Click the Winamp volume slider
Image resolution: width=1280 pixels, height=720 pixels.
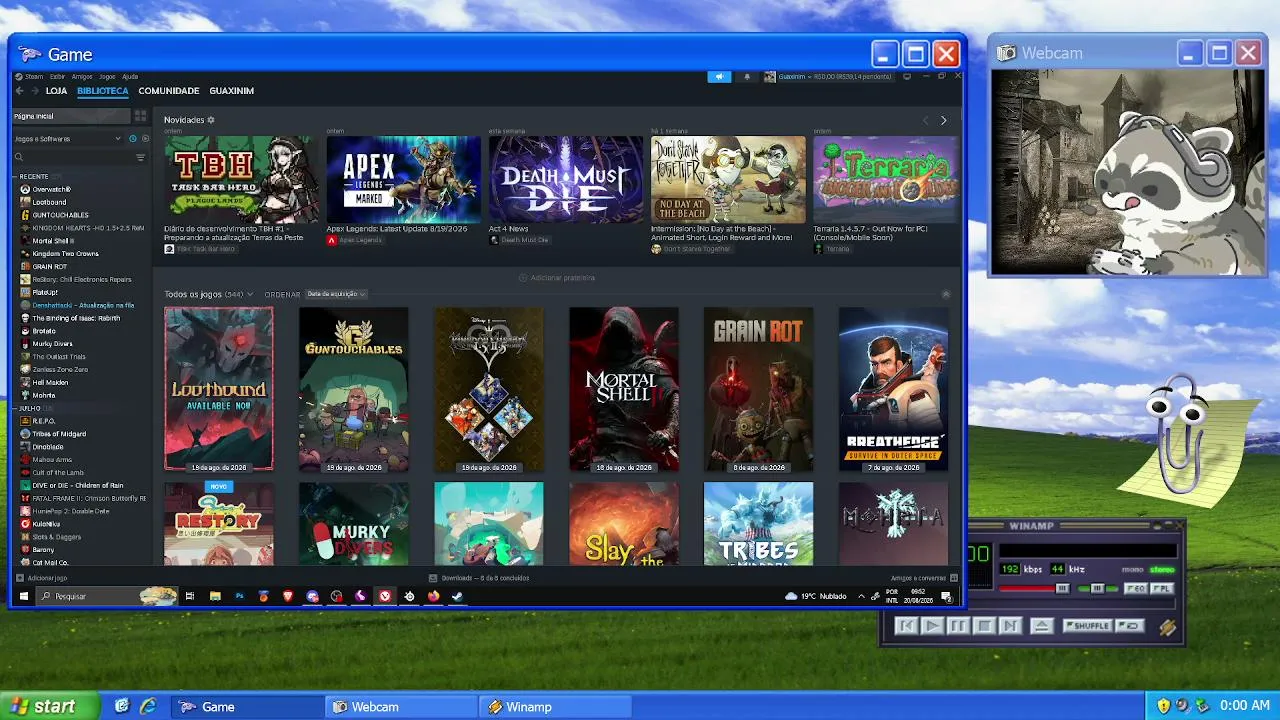(x=1034, y=589)
